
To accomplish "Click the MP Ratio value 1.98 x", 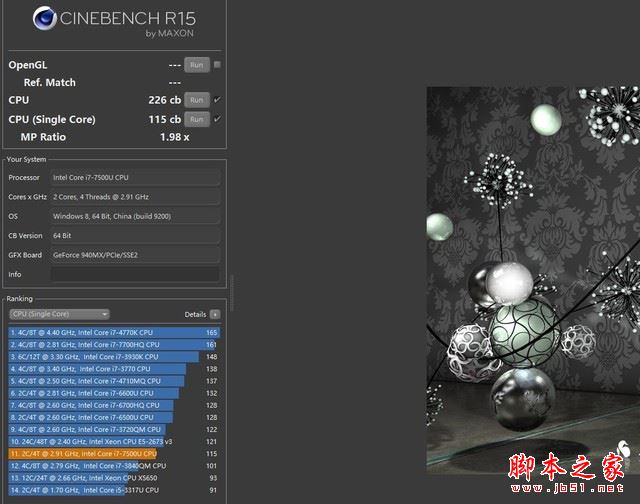I will tap(174, 137).
